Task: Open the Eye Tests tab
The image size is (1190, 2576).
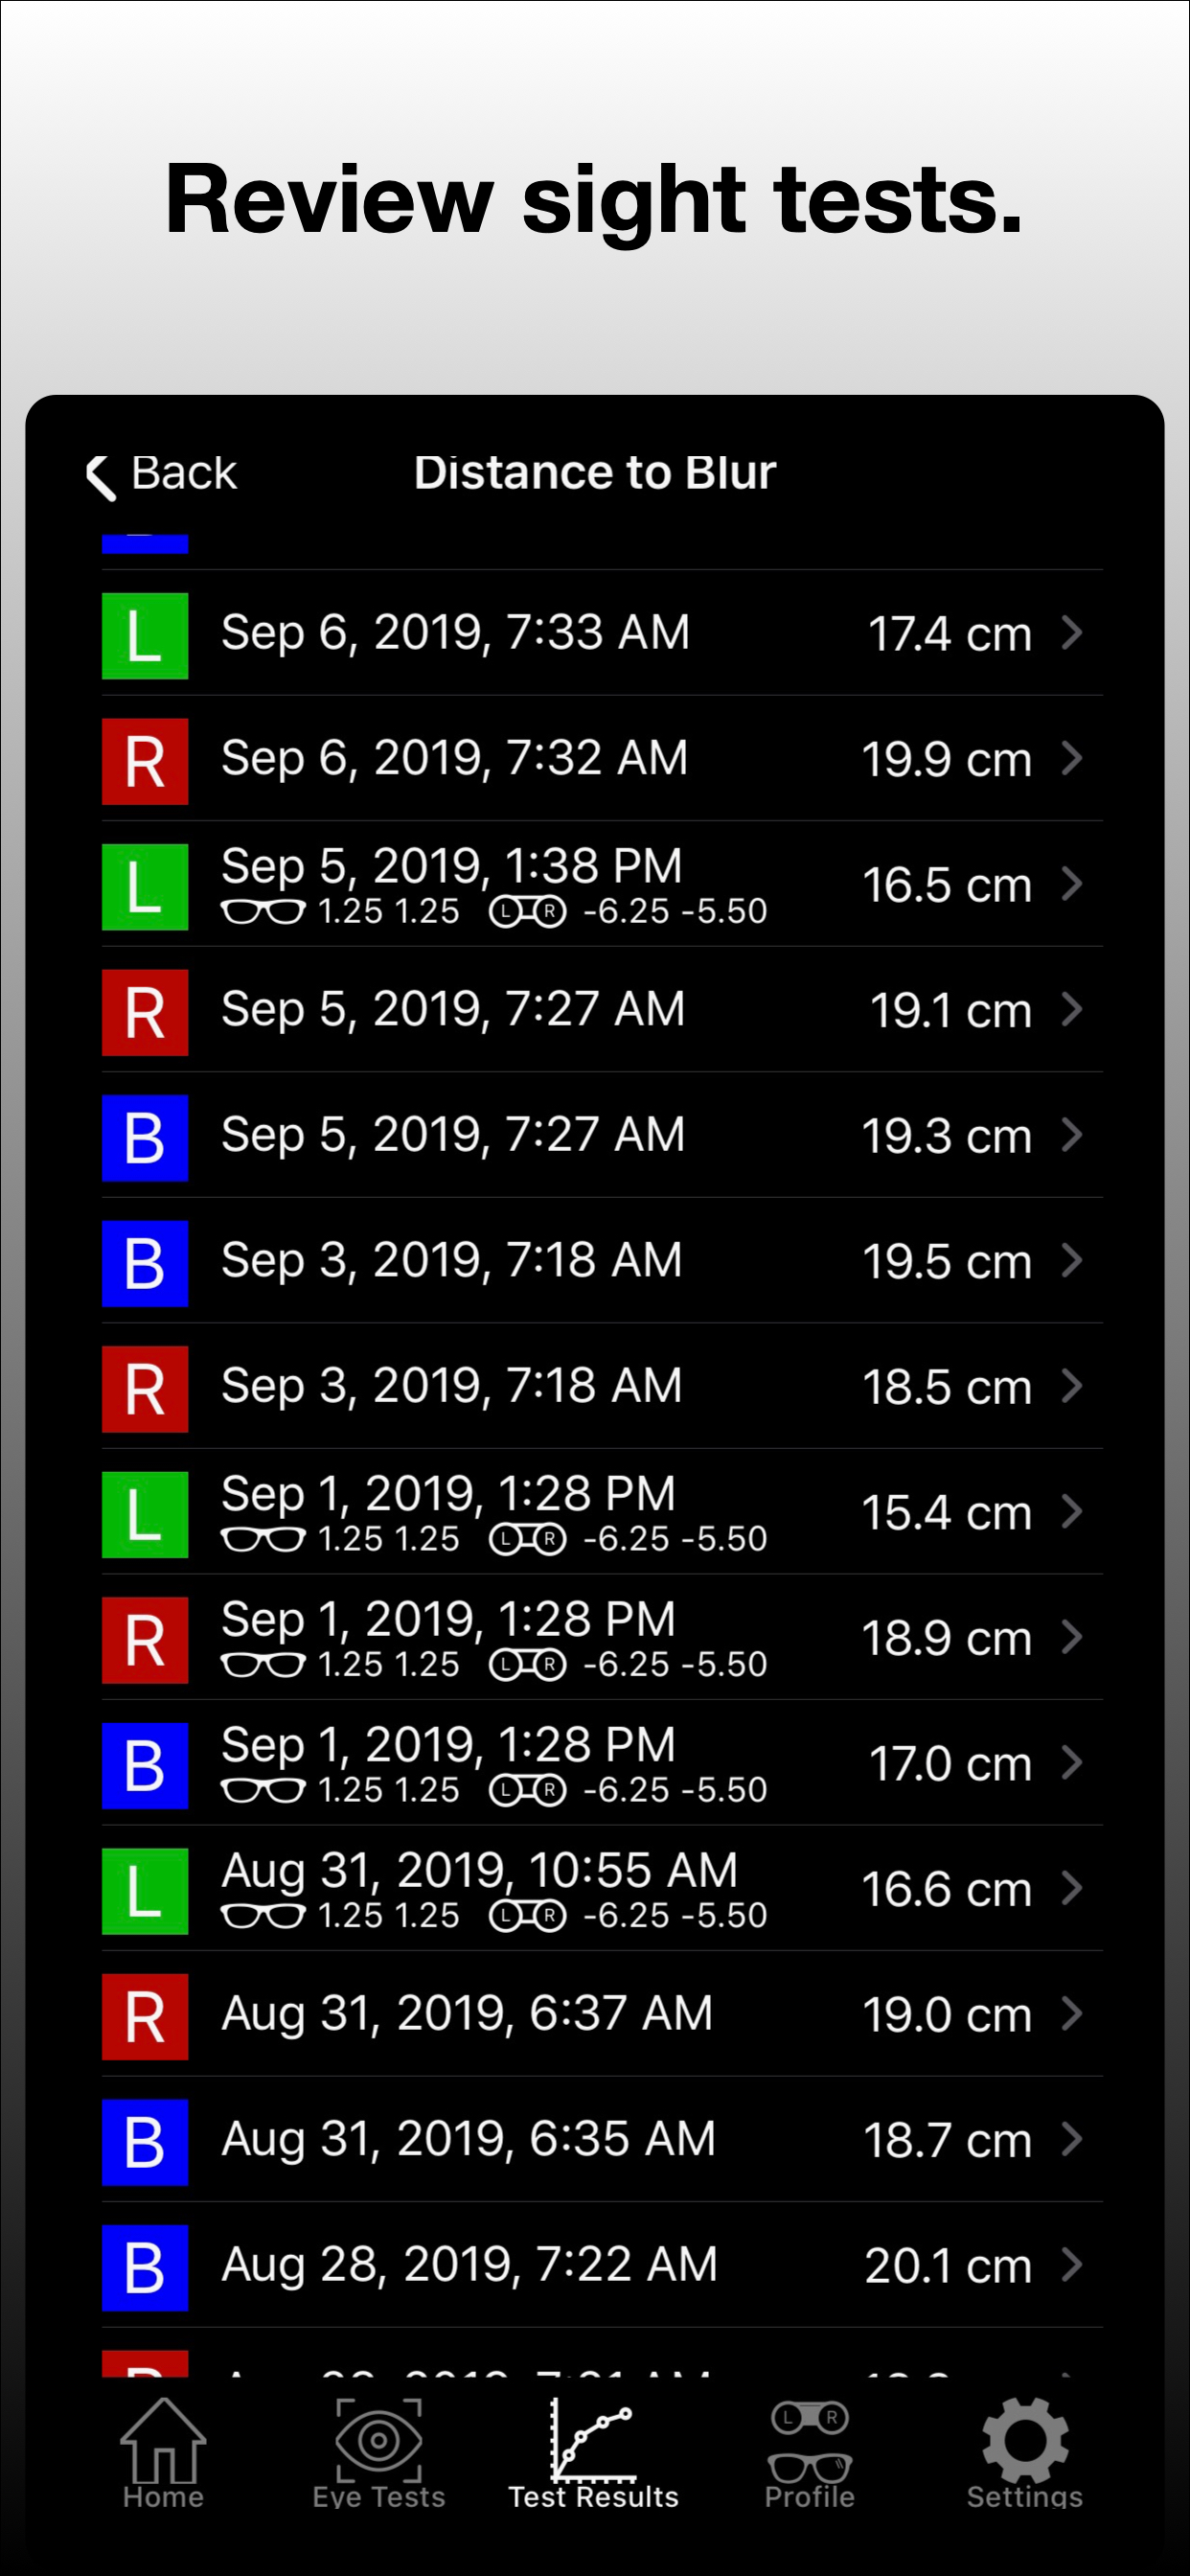Action: tap(378, 2452)
